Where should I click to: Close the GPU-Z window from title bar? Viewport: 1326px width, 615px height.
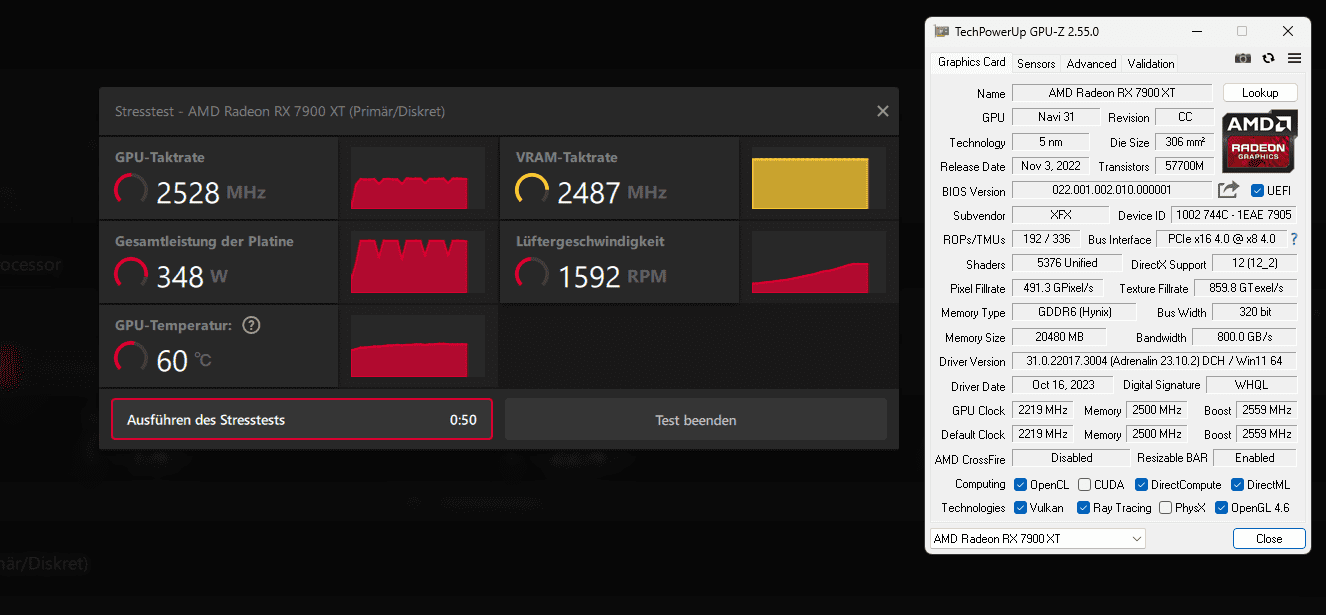point(1288,32)
